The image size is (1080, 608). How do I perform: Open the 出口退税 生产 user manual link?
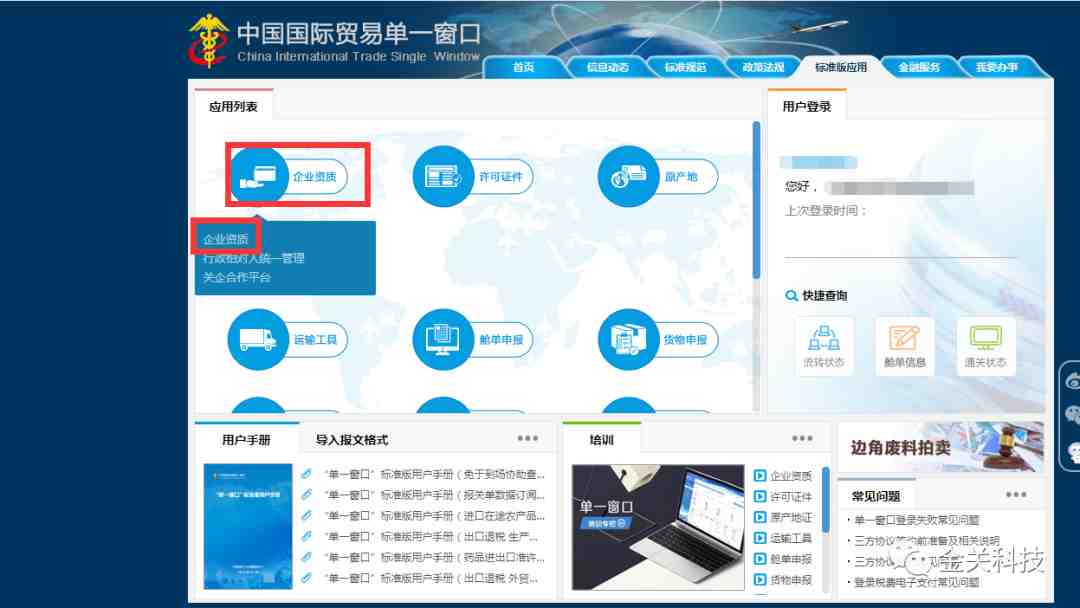433,537
